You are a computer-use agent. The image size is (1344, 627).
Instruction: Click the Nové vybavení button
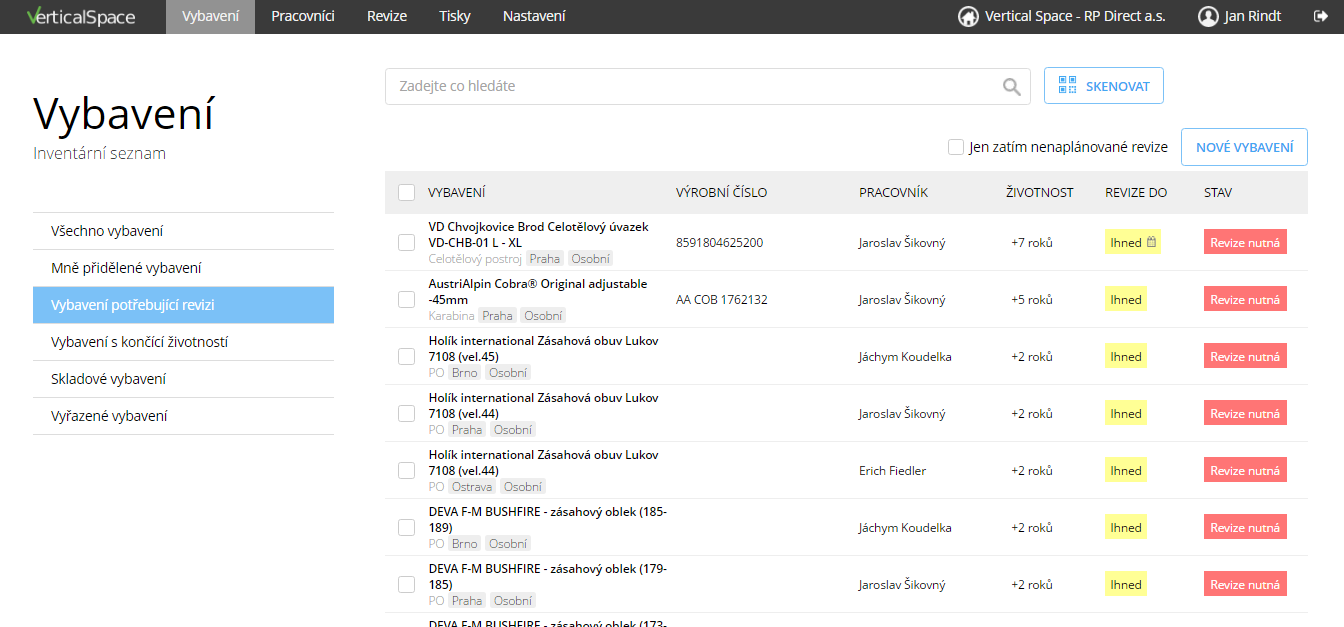pyautogui.click(x=1245, y=147)
